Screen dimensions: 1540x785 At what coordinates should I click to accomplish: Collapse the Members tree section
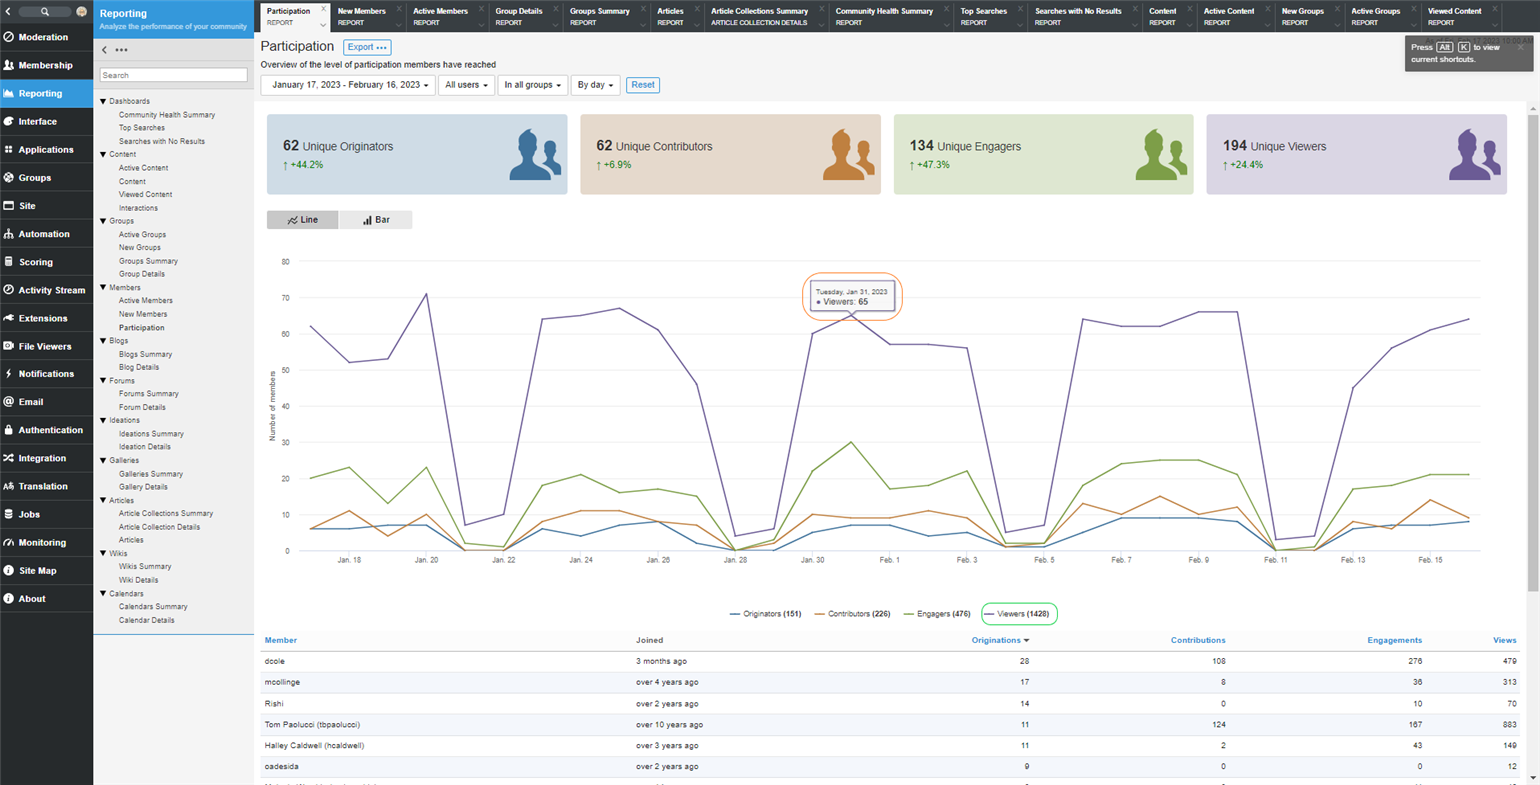103,288
